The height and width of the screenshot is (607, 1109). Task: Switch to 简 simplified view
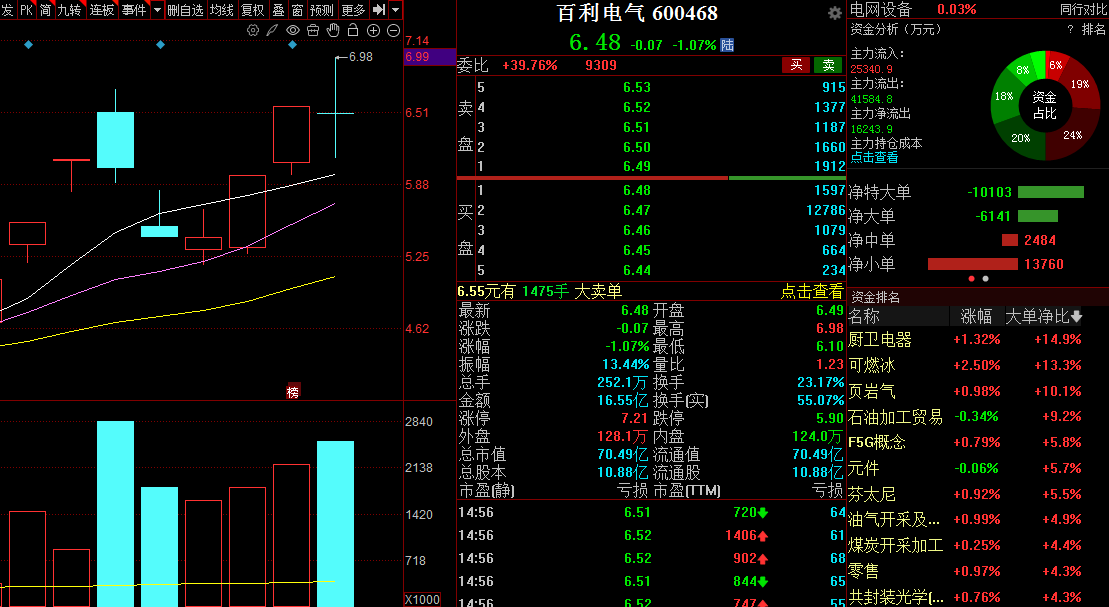45,10
